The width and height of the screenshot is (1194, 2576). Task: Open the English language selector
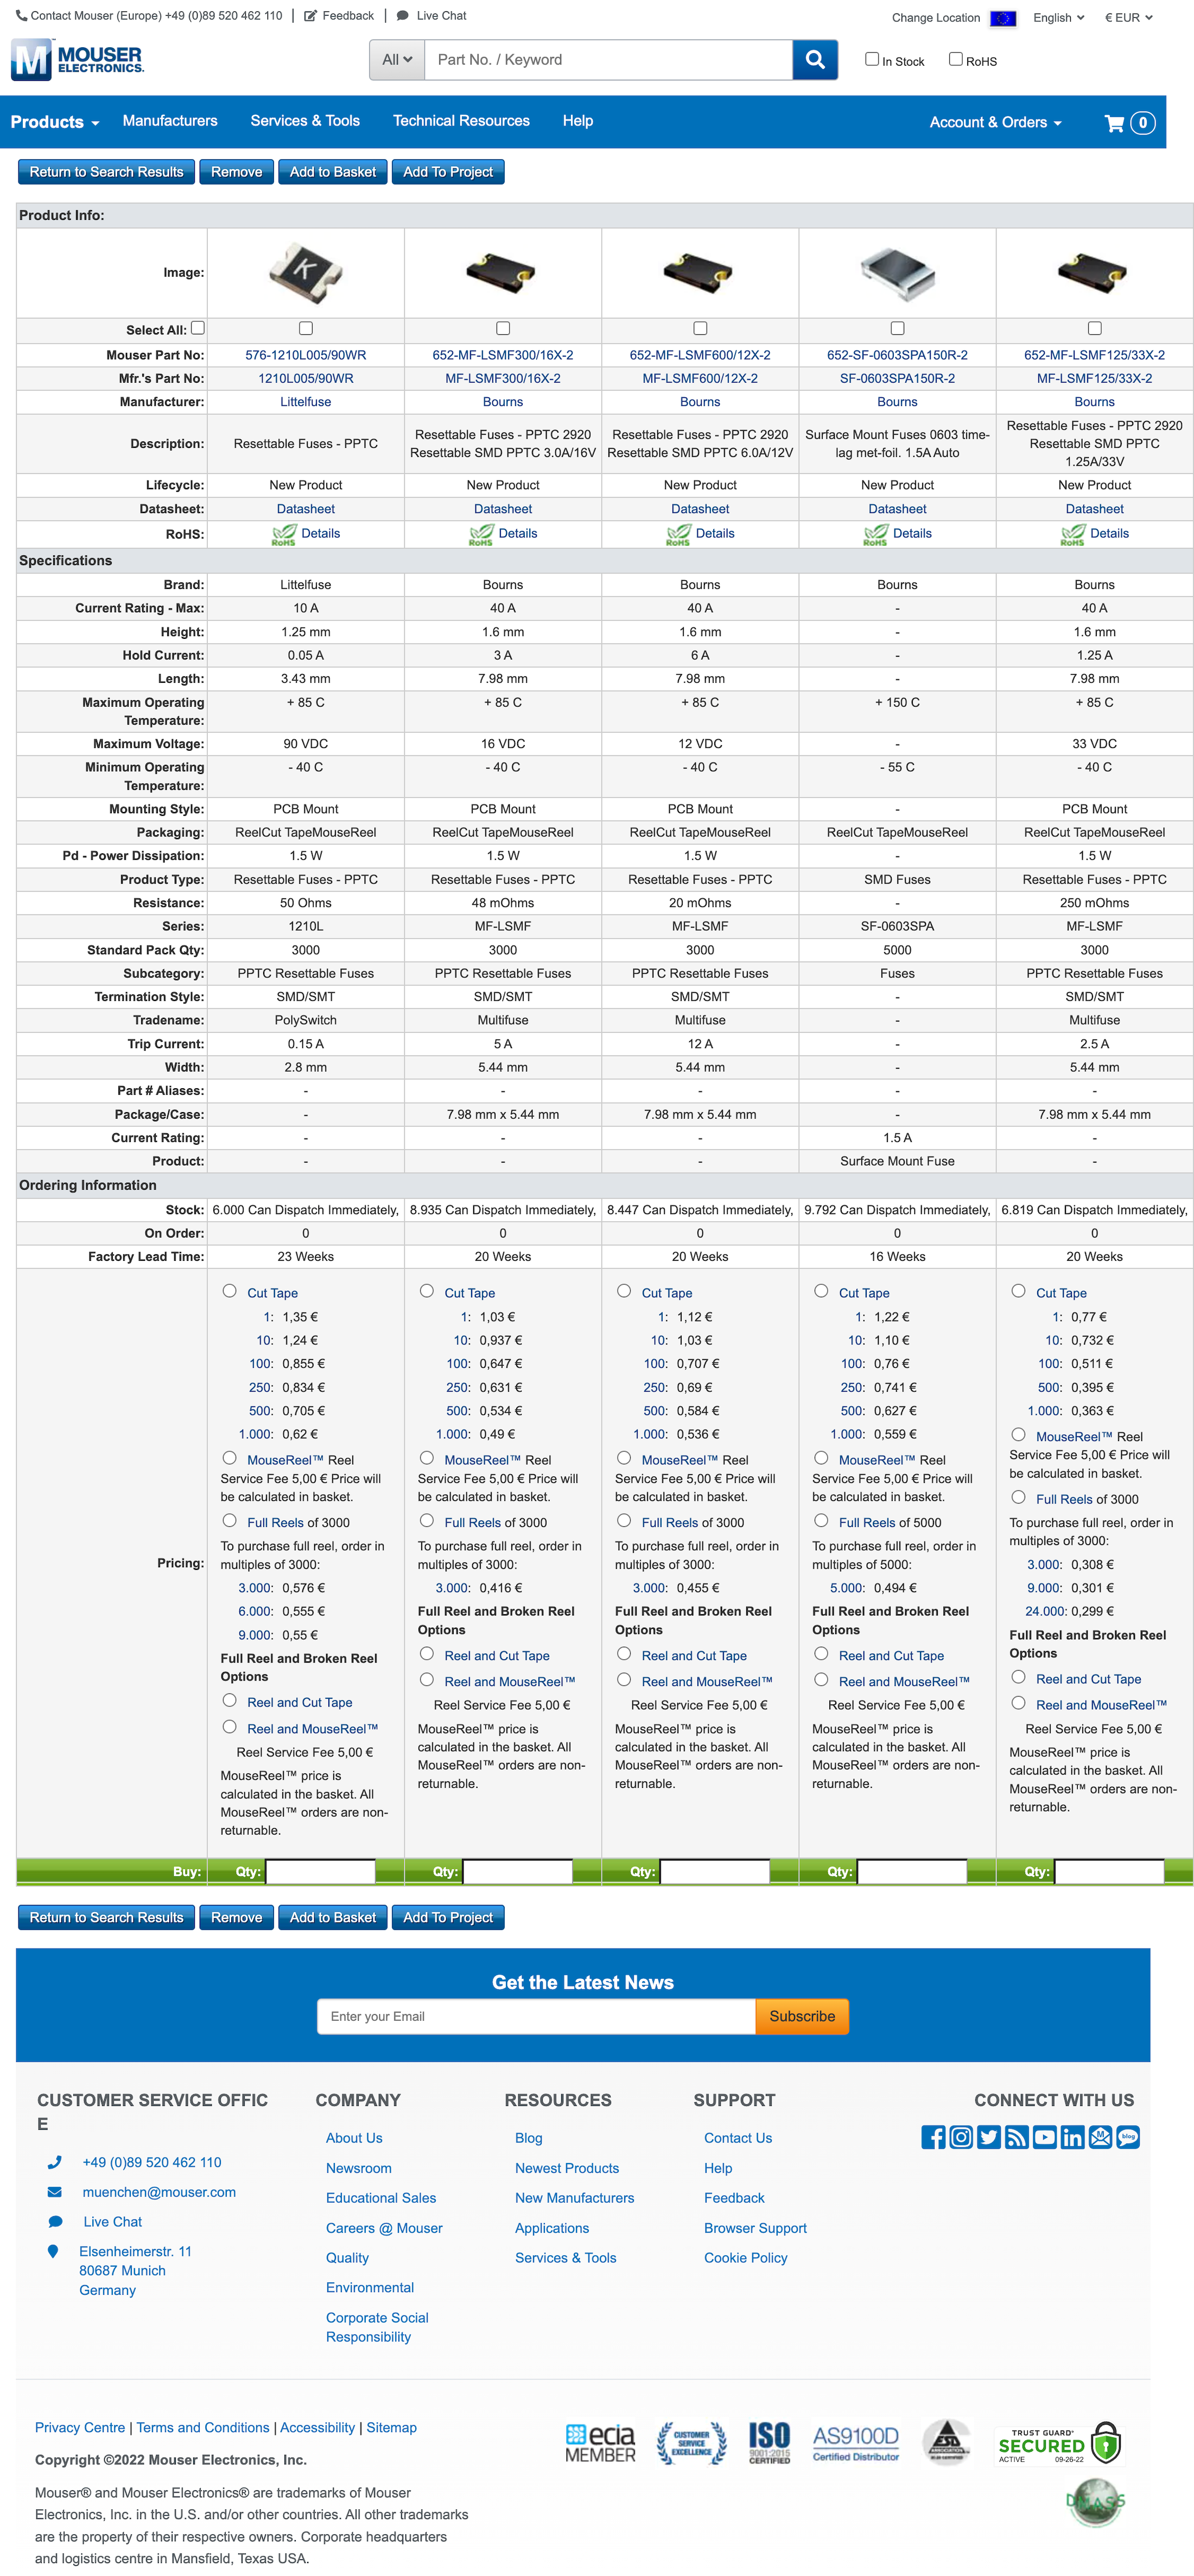(1057, 17)
